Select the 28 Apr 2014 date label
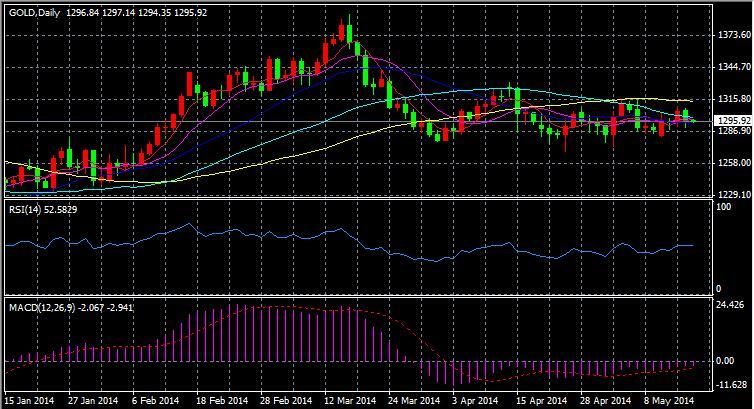754x409 pixels. pyautogui.click(x=609, y=400)
